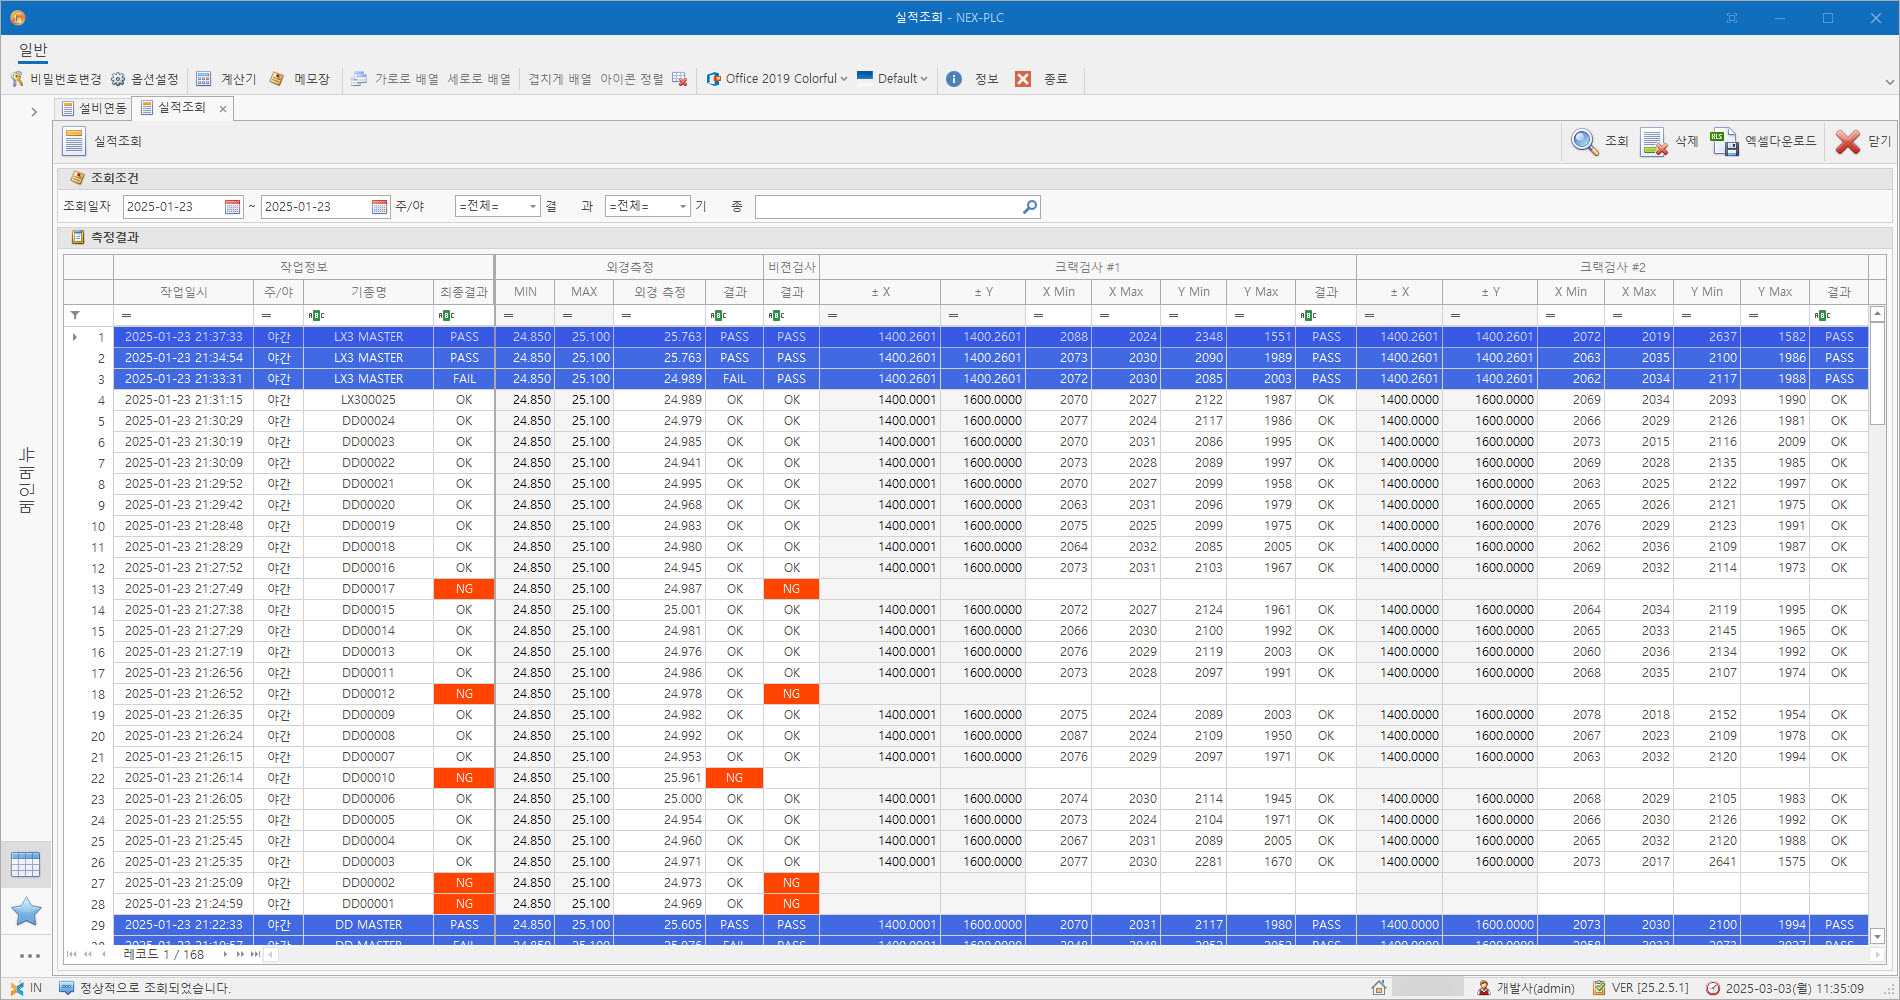Click the favorites star in left sidebar
This screenshot has height=1000, width=1900.
(26, 911)
